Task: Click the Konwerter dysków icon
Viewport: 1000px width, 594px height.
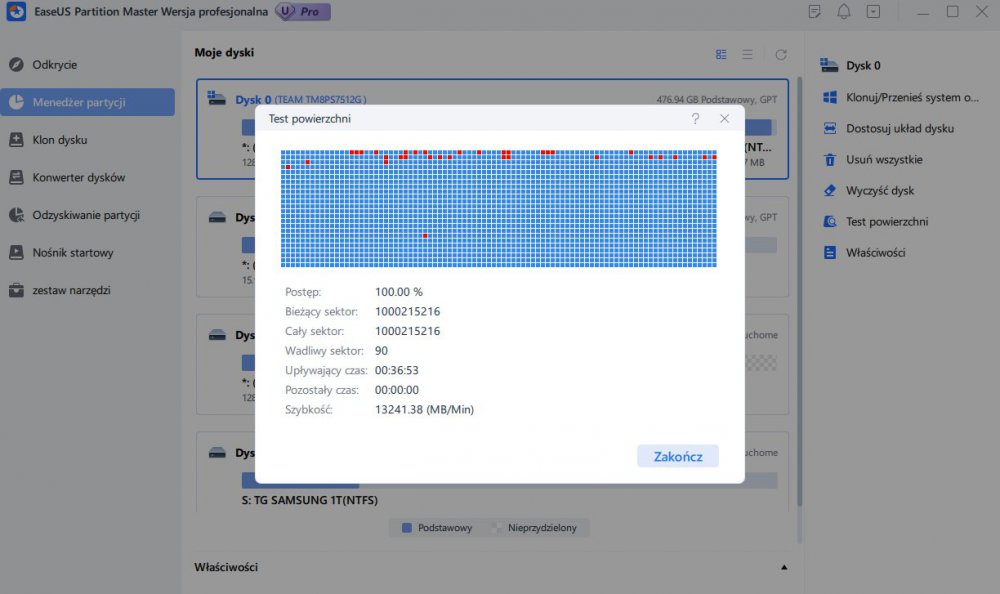Action: coord(16,178)
